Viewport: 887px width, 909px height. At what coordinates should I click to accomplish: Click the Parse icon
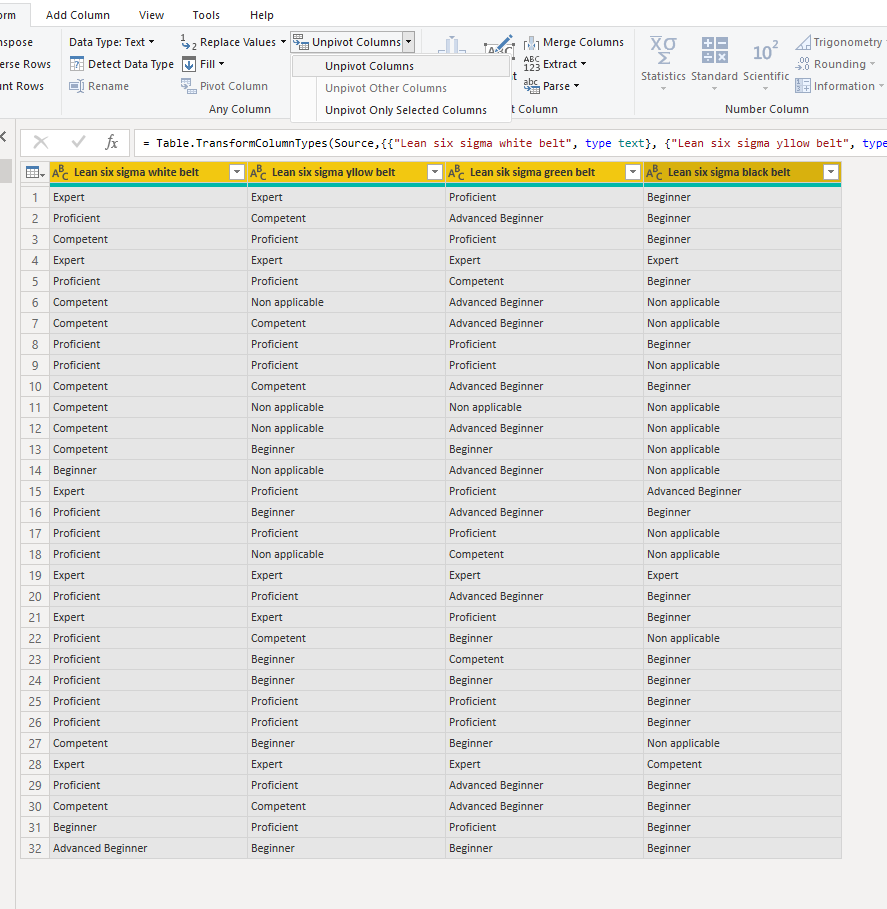click(531, 86)
